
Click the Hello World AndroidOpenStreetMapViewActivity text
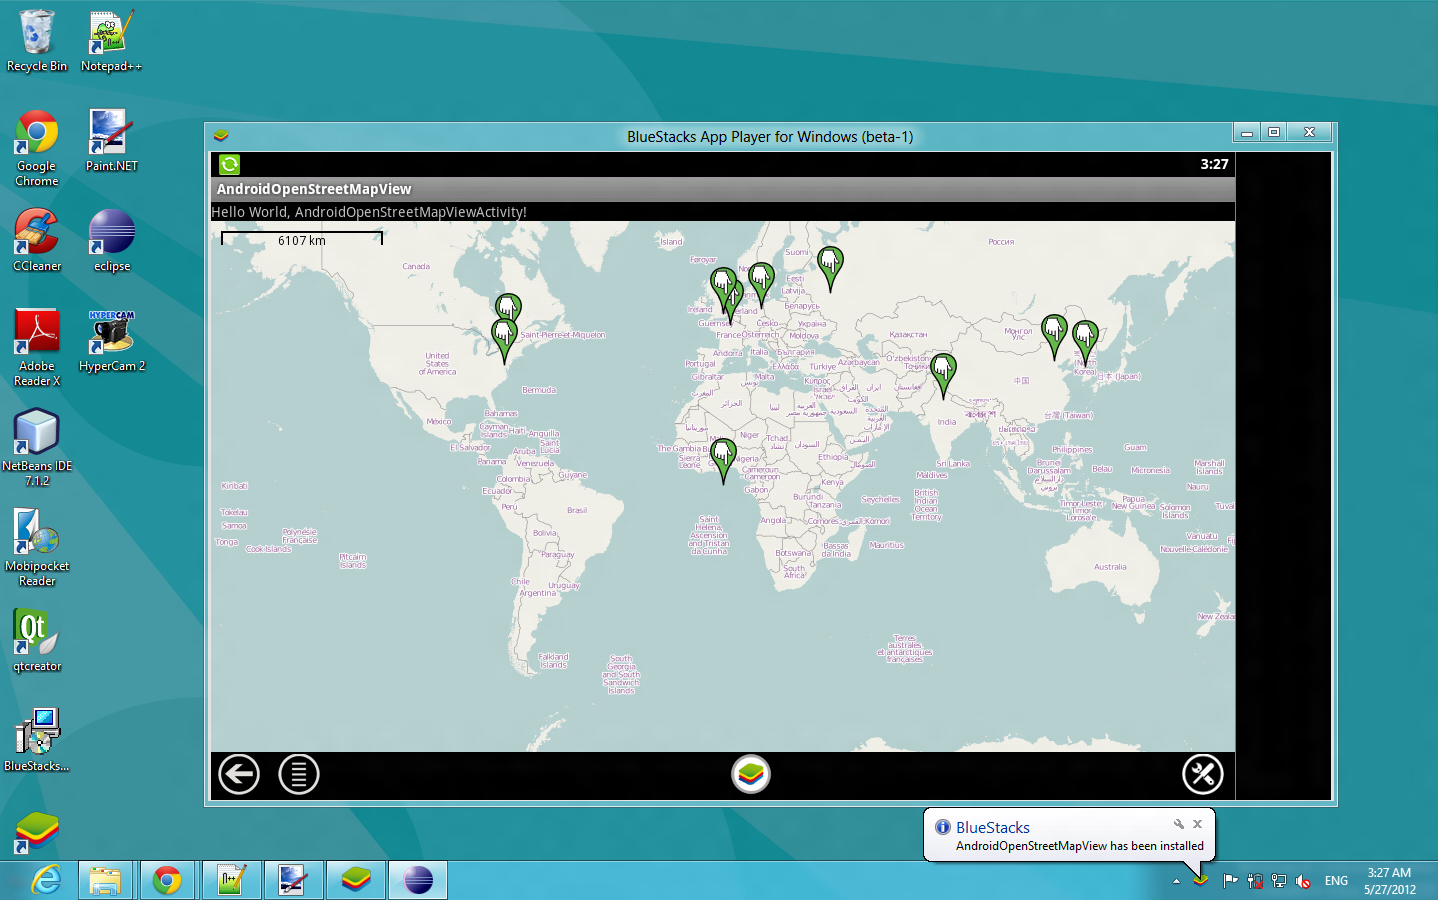click(369, 212)
